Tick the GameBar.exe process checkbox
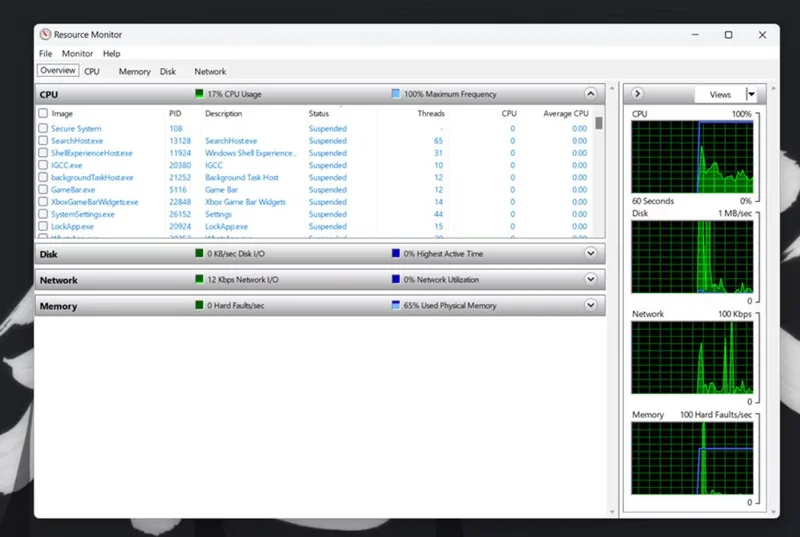This screenshot has height=537, width=800. point(43,190)
